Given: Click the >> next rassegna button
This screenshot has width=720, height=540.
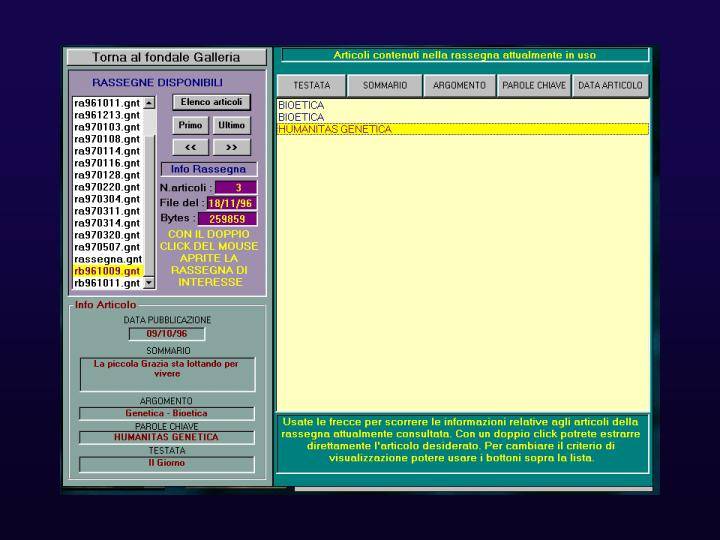Looking at the screenshot, I should pyautogui.click(x=231, y=147).
